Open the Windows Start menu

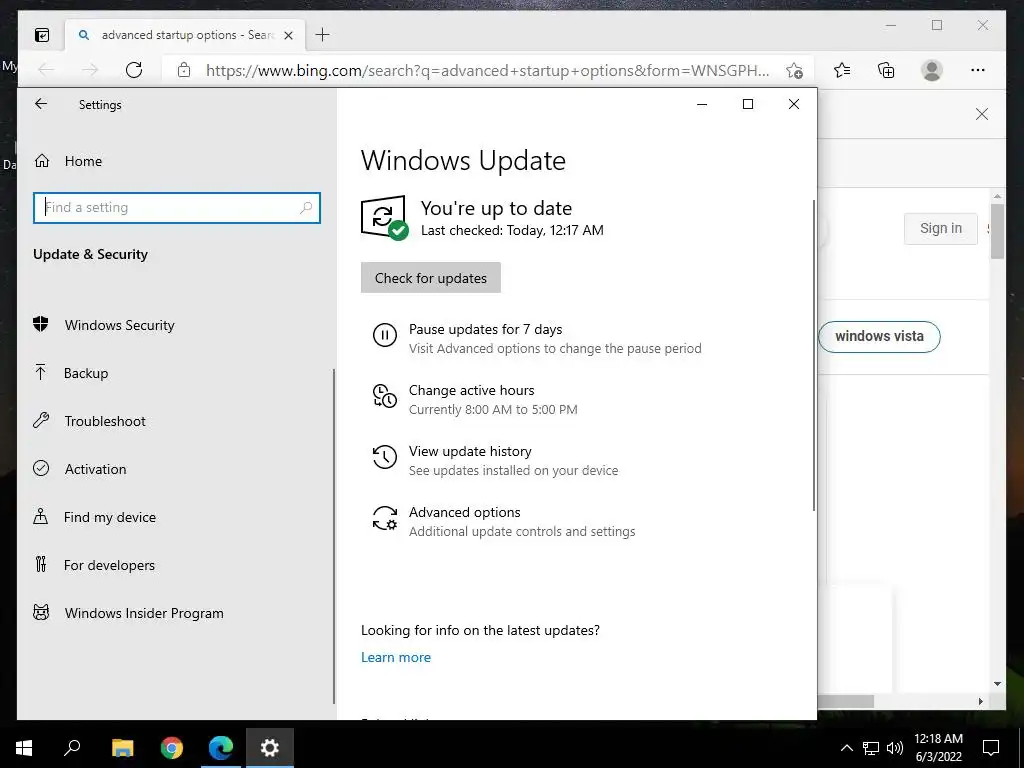pos(24,748)
